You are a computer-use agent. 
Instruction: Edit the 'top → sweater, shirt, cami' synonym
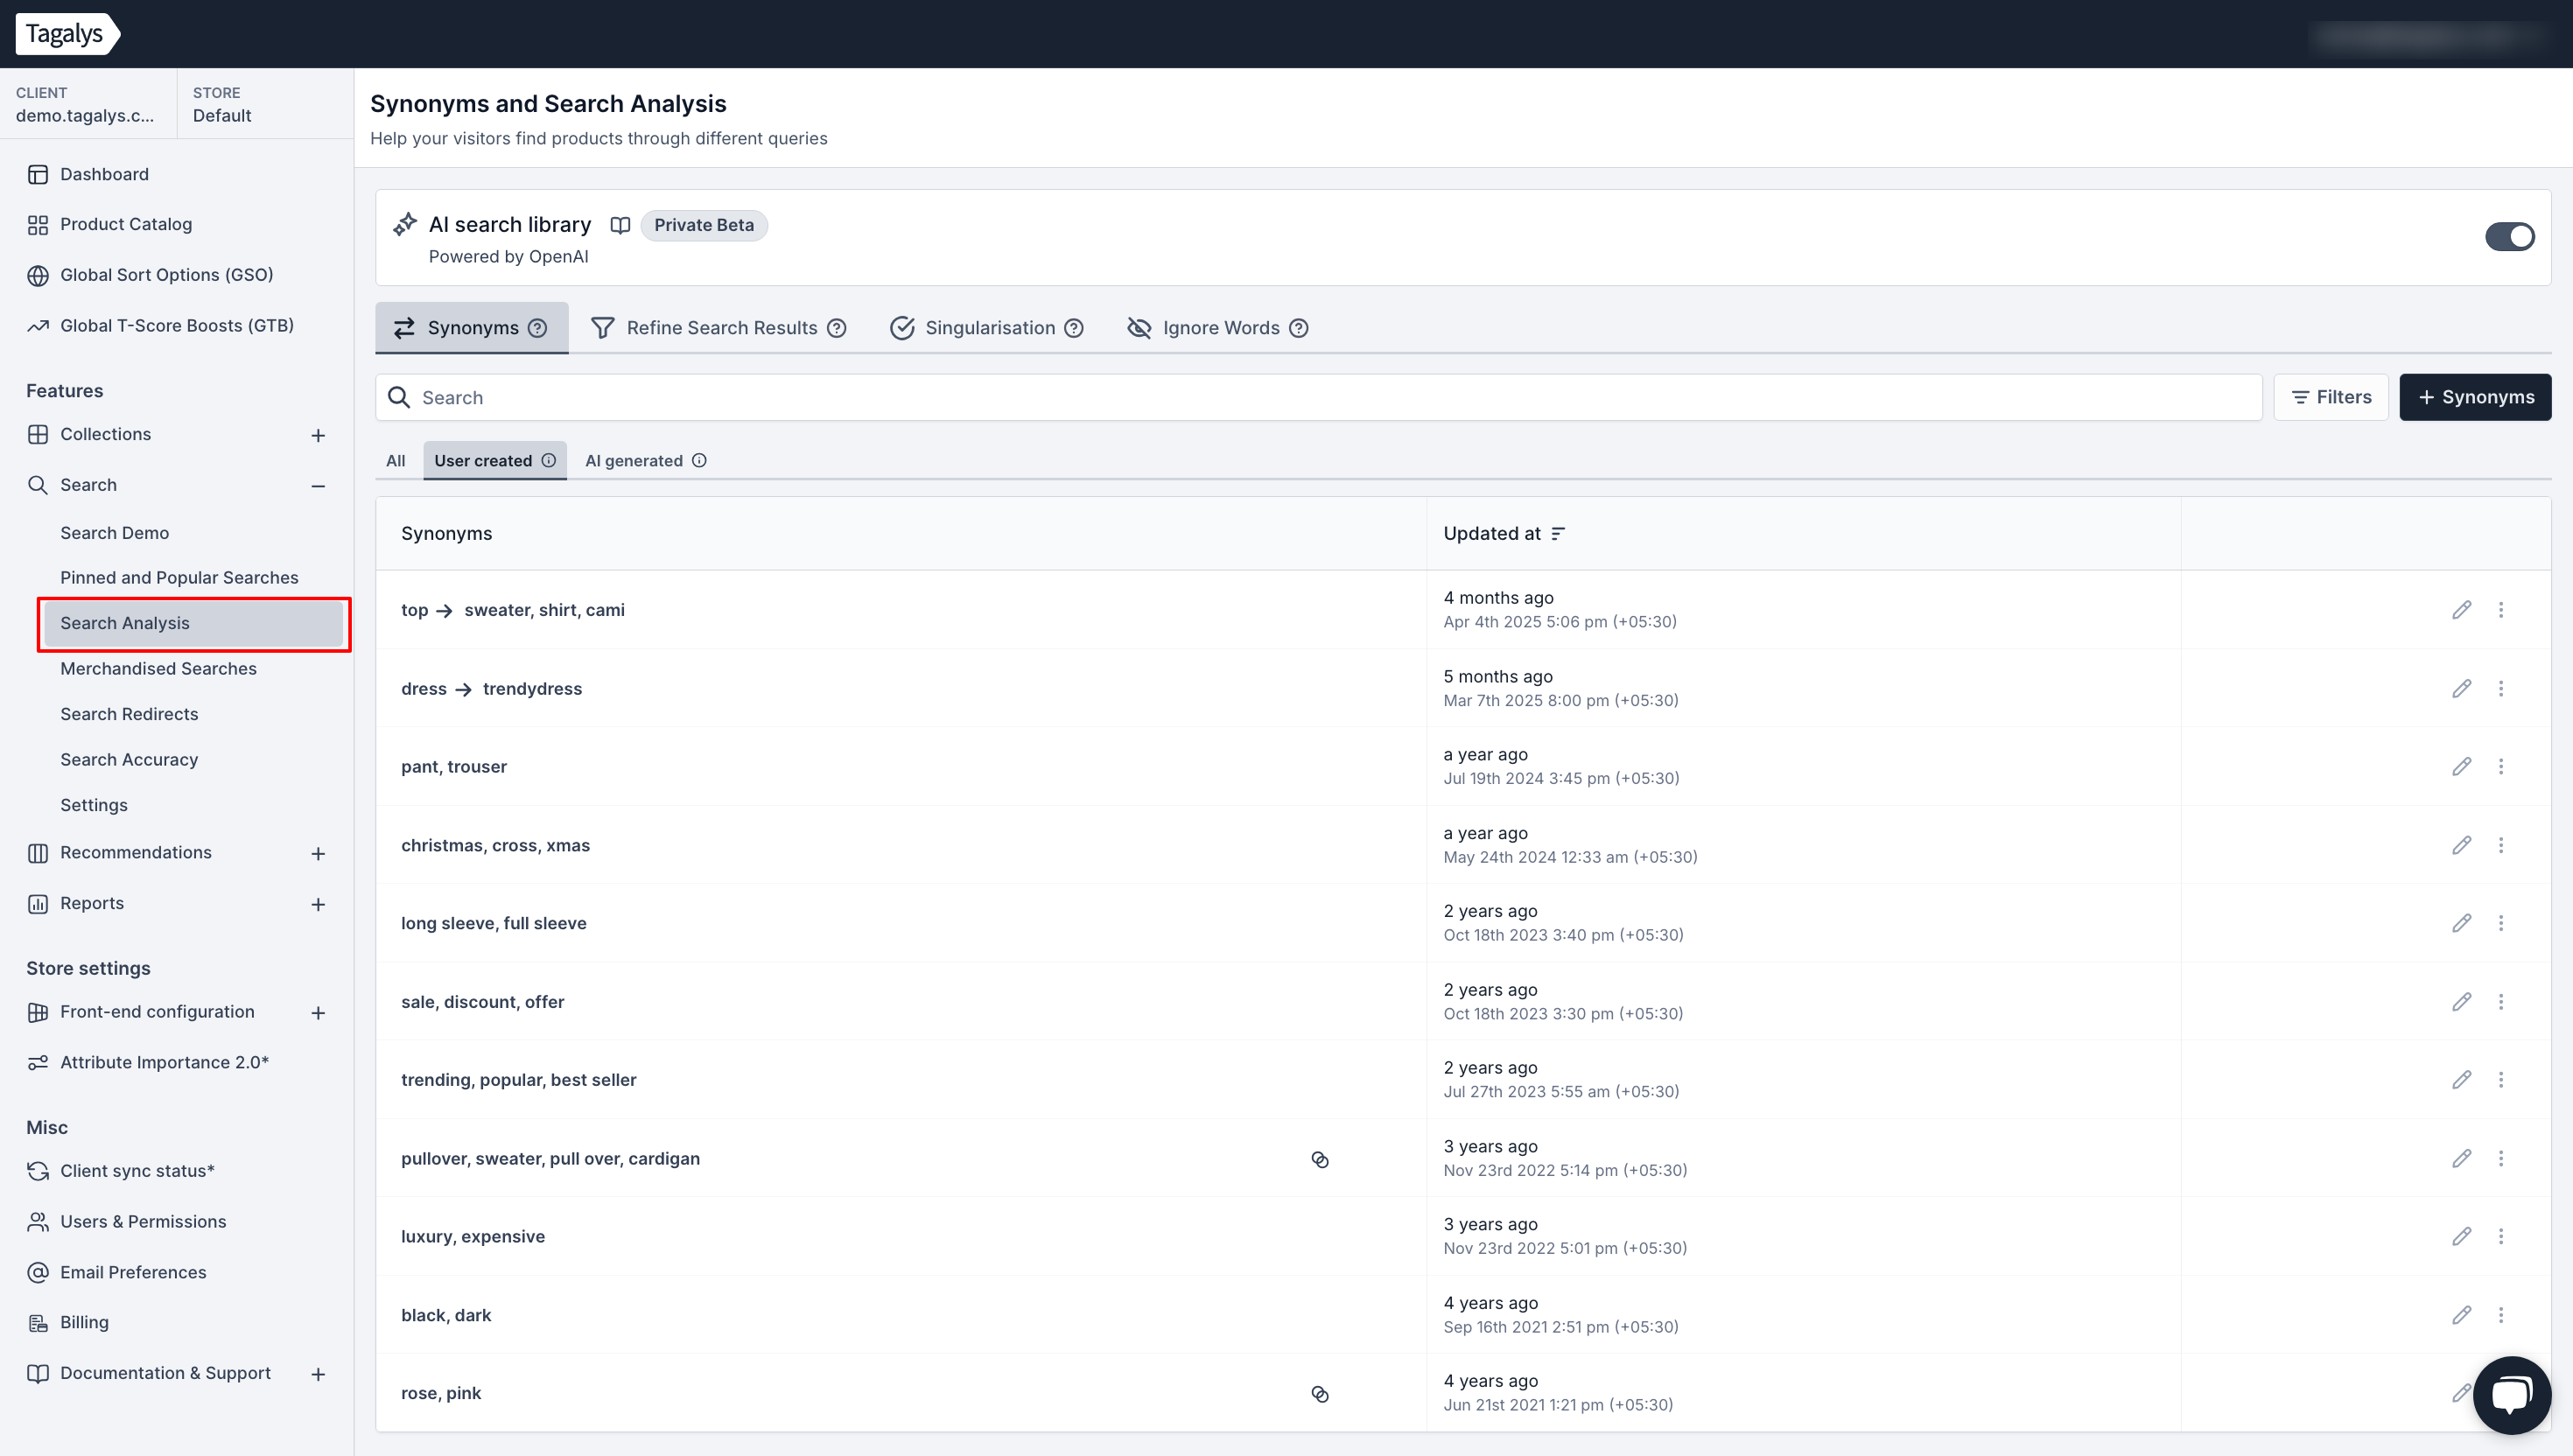(x=2461, y=610)
